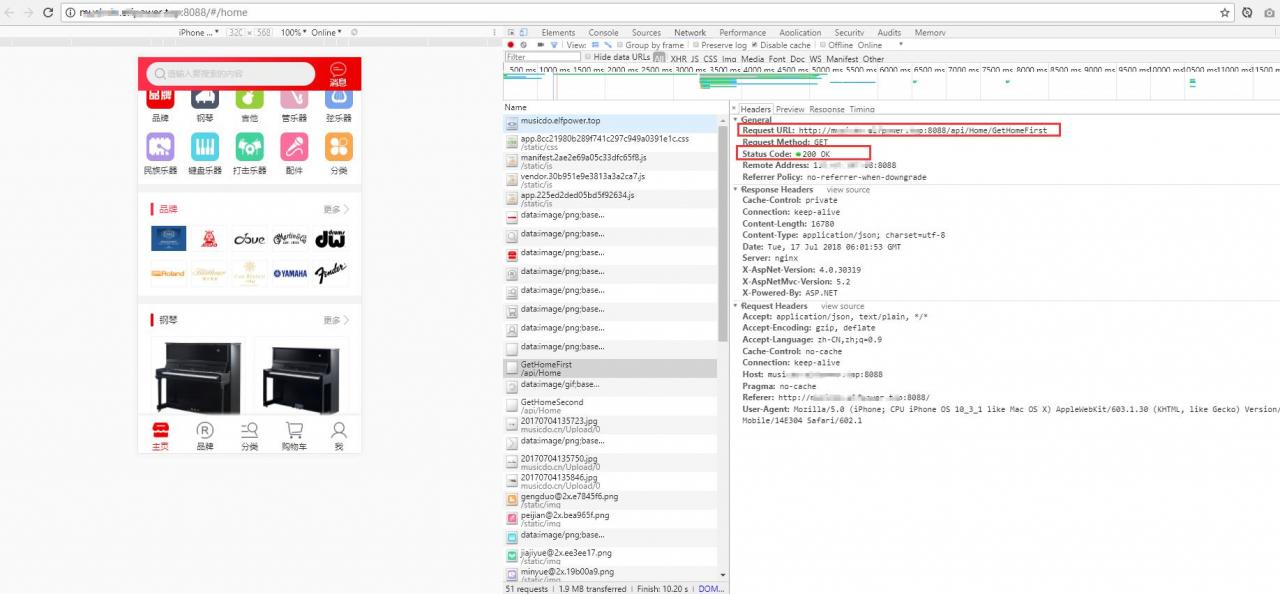This screenshot has height=594, width=1280.
Task: Enable Group by frame checkbox
Action: 620,45
